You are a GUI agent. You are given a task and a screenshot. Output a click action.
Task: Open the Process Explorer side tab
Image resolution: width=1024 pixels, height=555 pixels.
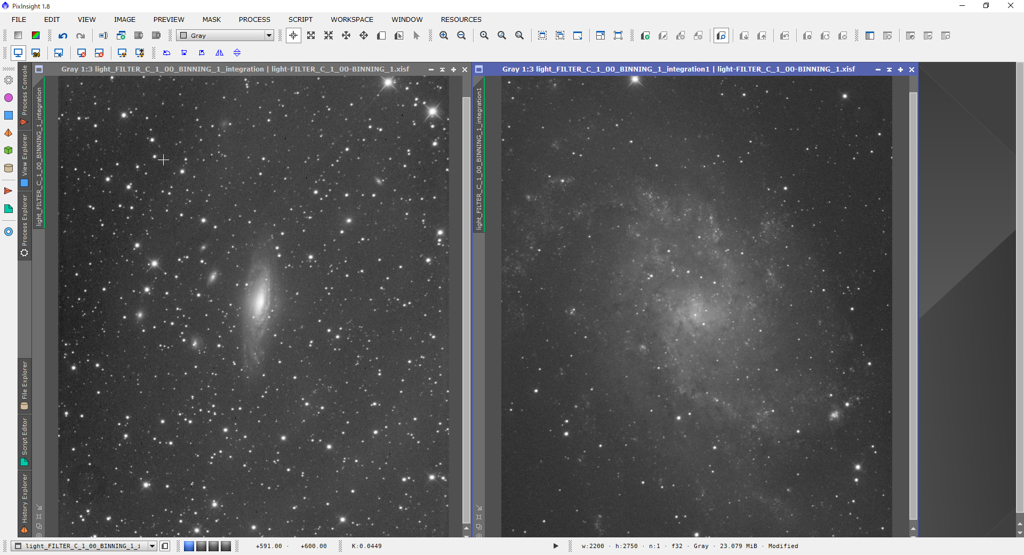tap(24, 224)
